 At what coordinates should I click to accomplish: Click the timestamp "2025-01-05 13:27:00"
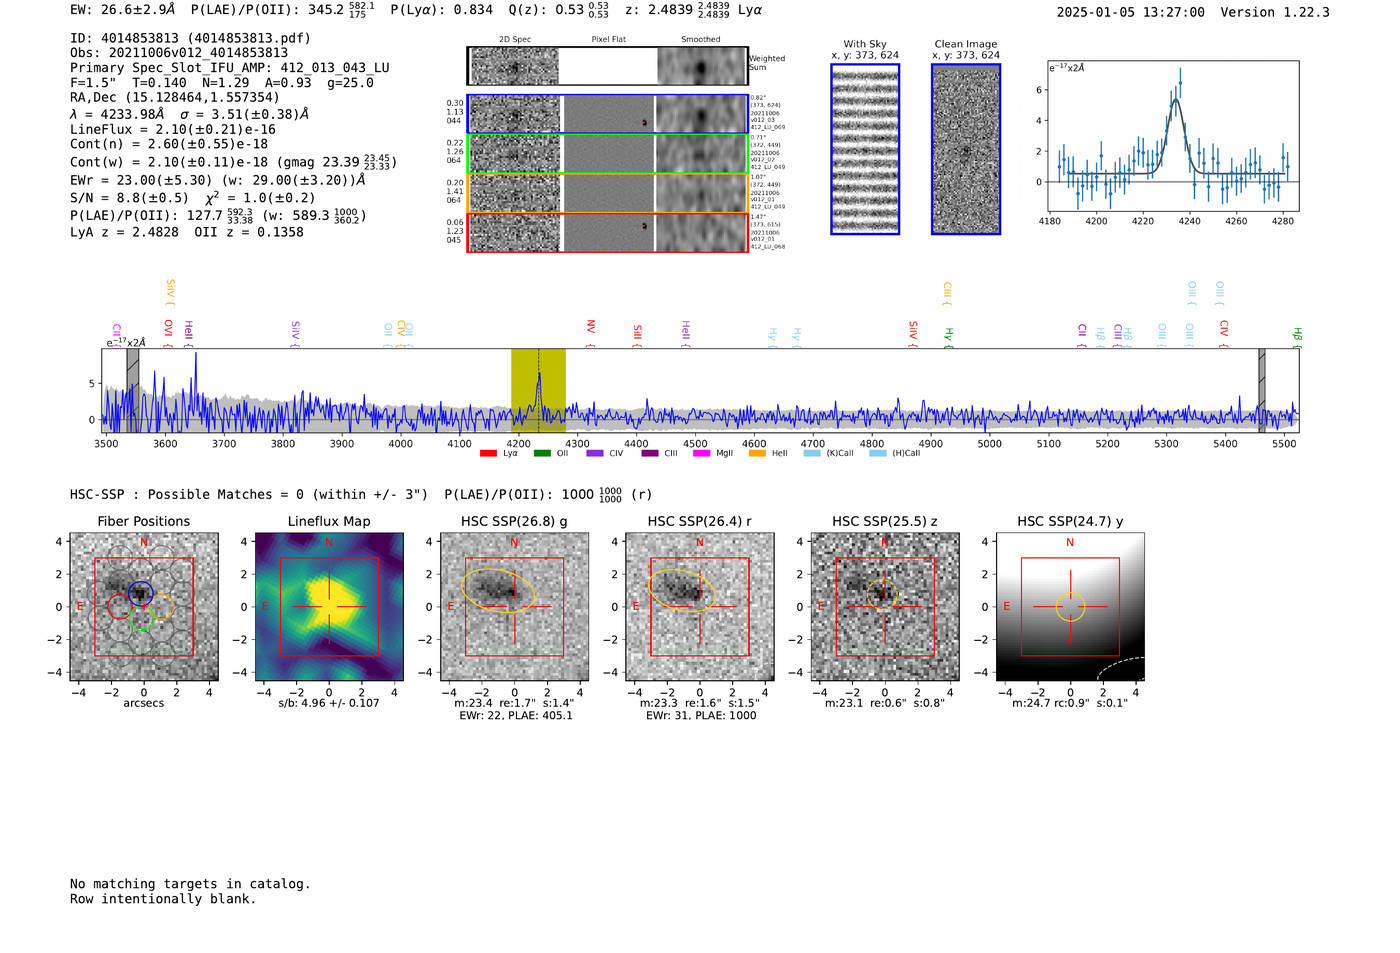tap(1131, 12)
